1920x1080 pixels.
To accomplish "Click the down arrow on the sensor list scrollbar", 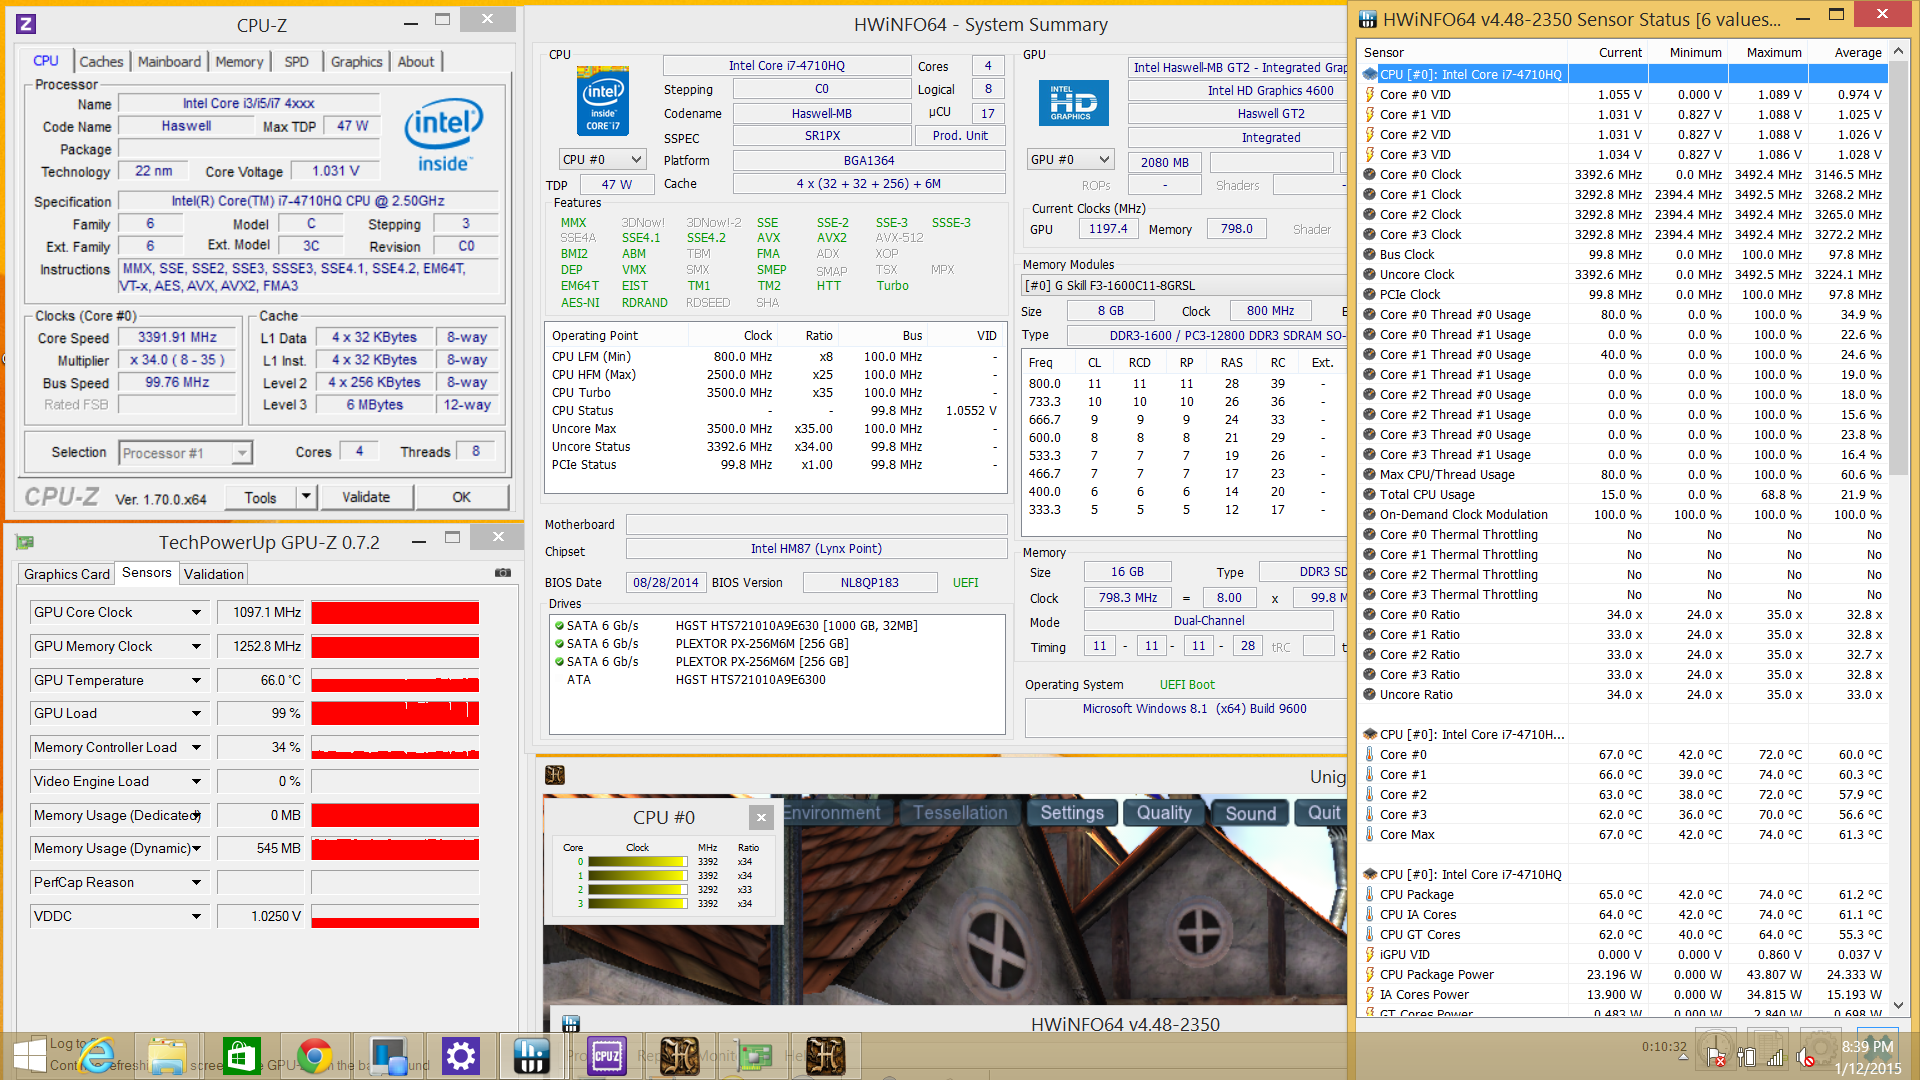I will coord(1898,1006).
